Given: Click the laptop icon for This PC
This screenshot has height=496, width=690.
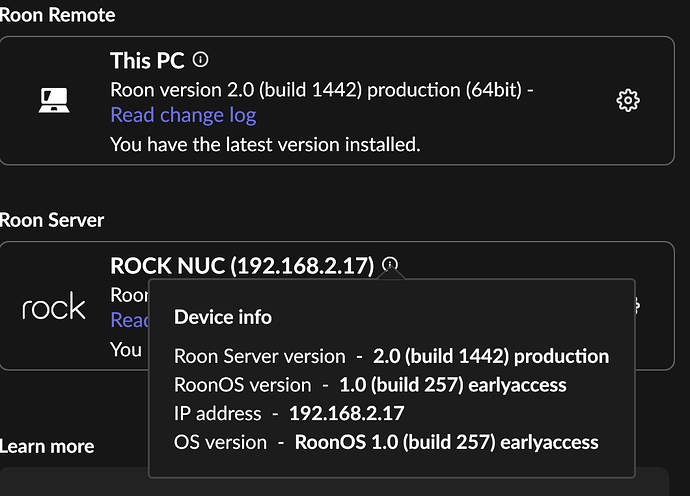Looking at the screenshot, I should coord(54,100).
